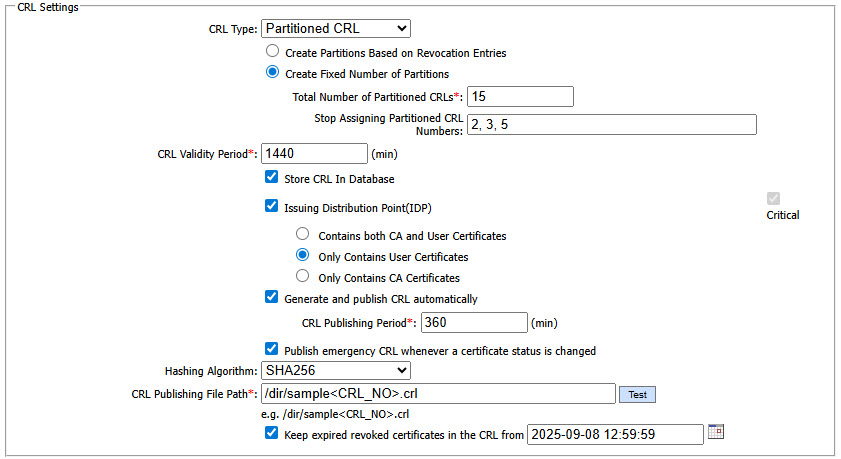
Task: Disable Generate and publish CRL automatically
Action: pos(271,297)
